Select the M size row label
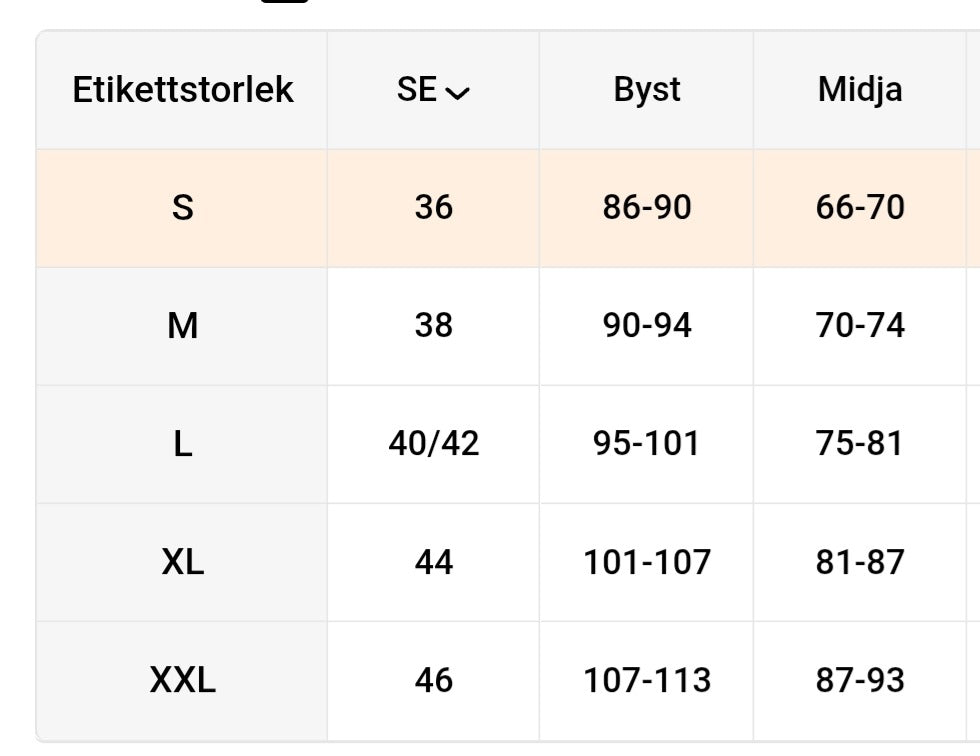The width and height of the screenshot is (980, 756). [182, 326]
